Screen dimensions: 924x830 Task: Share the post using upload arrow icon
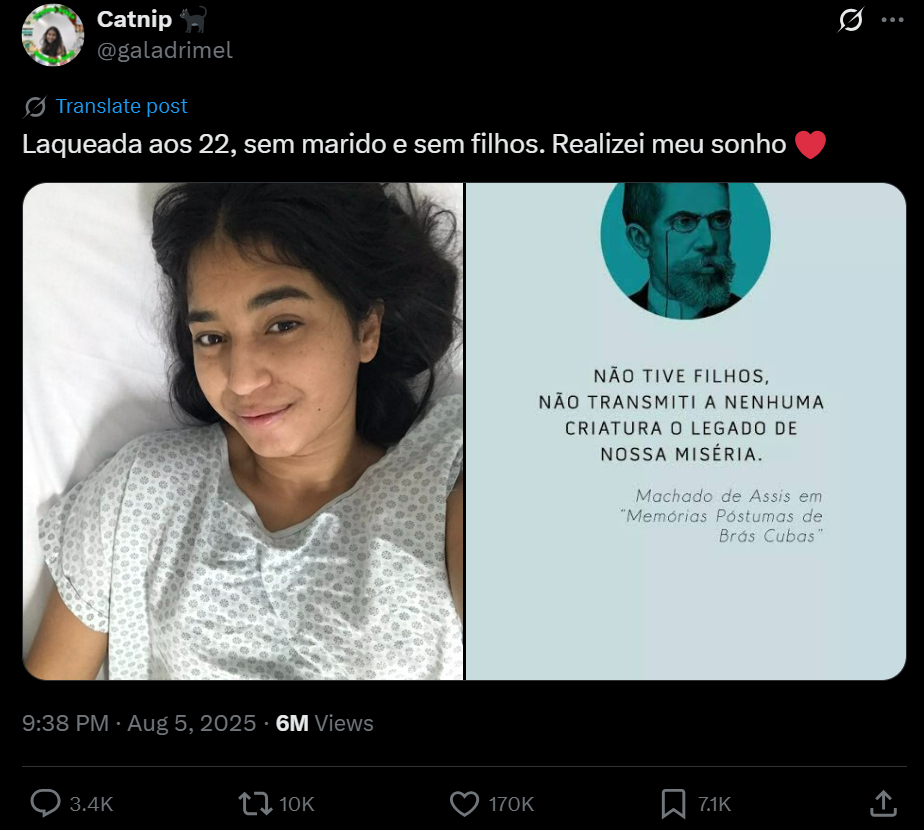pyautogui.click(x=883, y=803)
